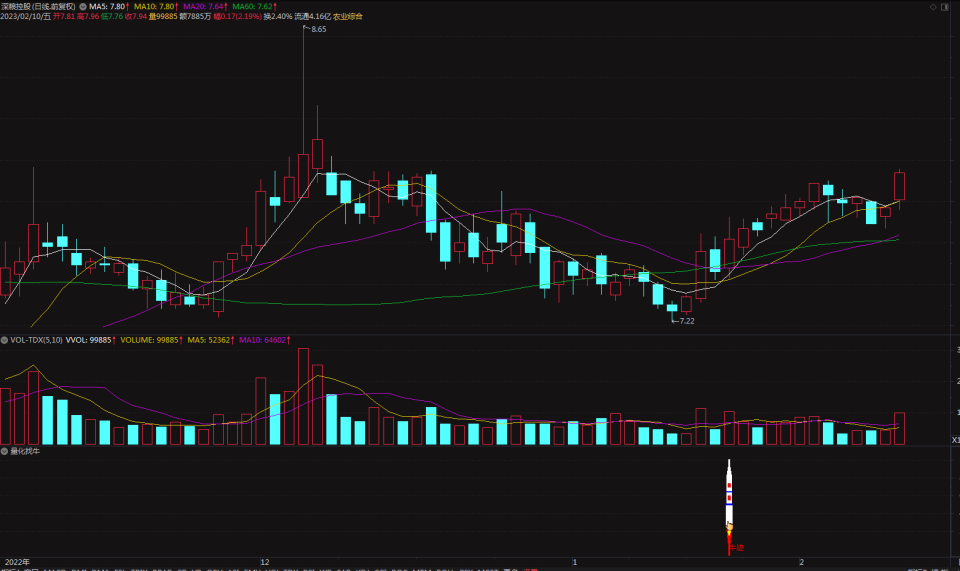The height and width of the screenshot is (571, 960).
Task: Click the month 12 marker on the time axis
Action: click(264, 562)
